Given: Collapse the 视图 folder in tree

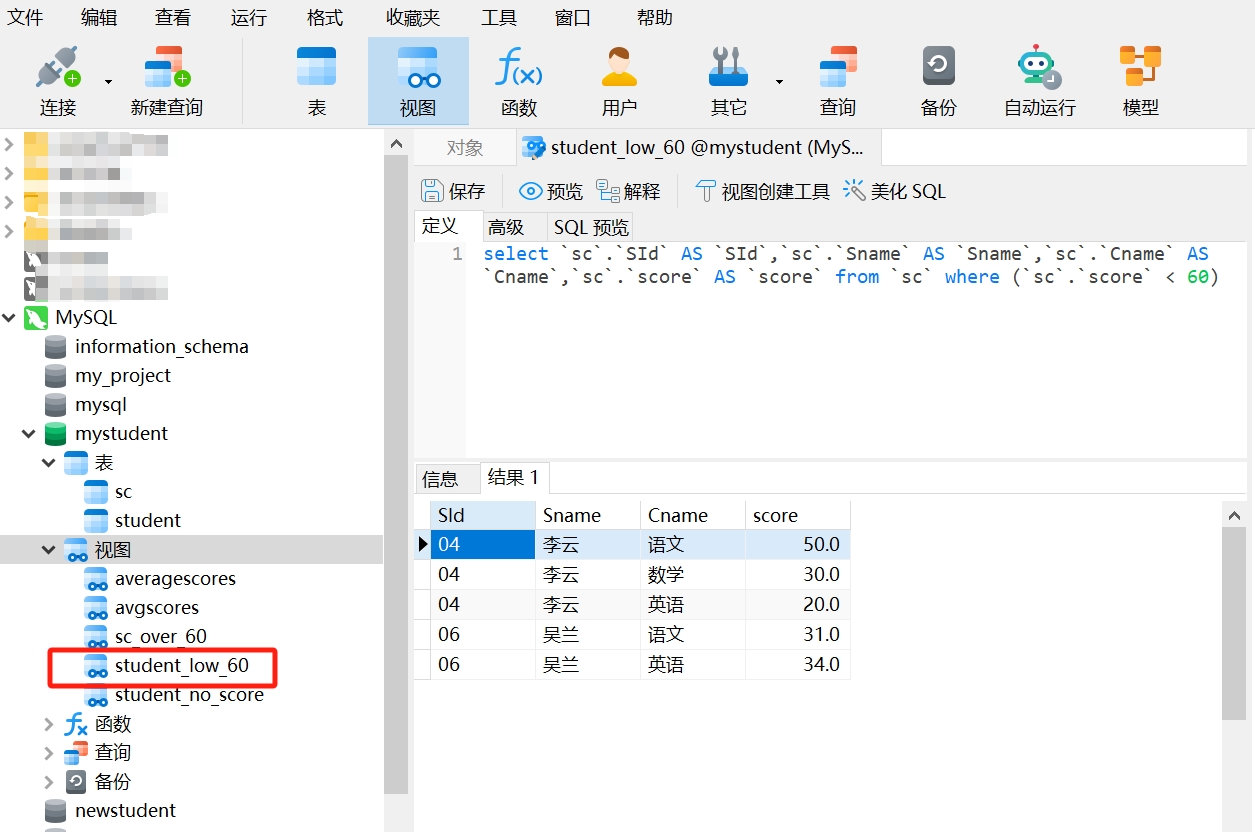Looking at the screenshot, I should pos(49,550).
